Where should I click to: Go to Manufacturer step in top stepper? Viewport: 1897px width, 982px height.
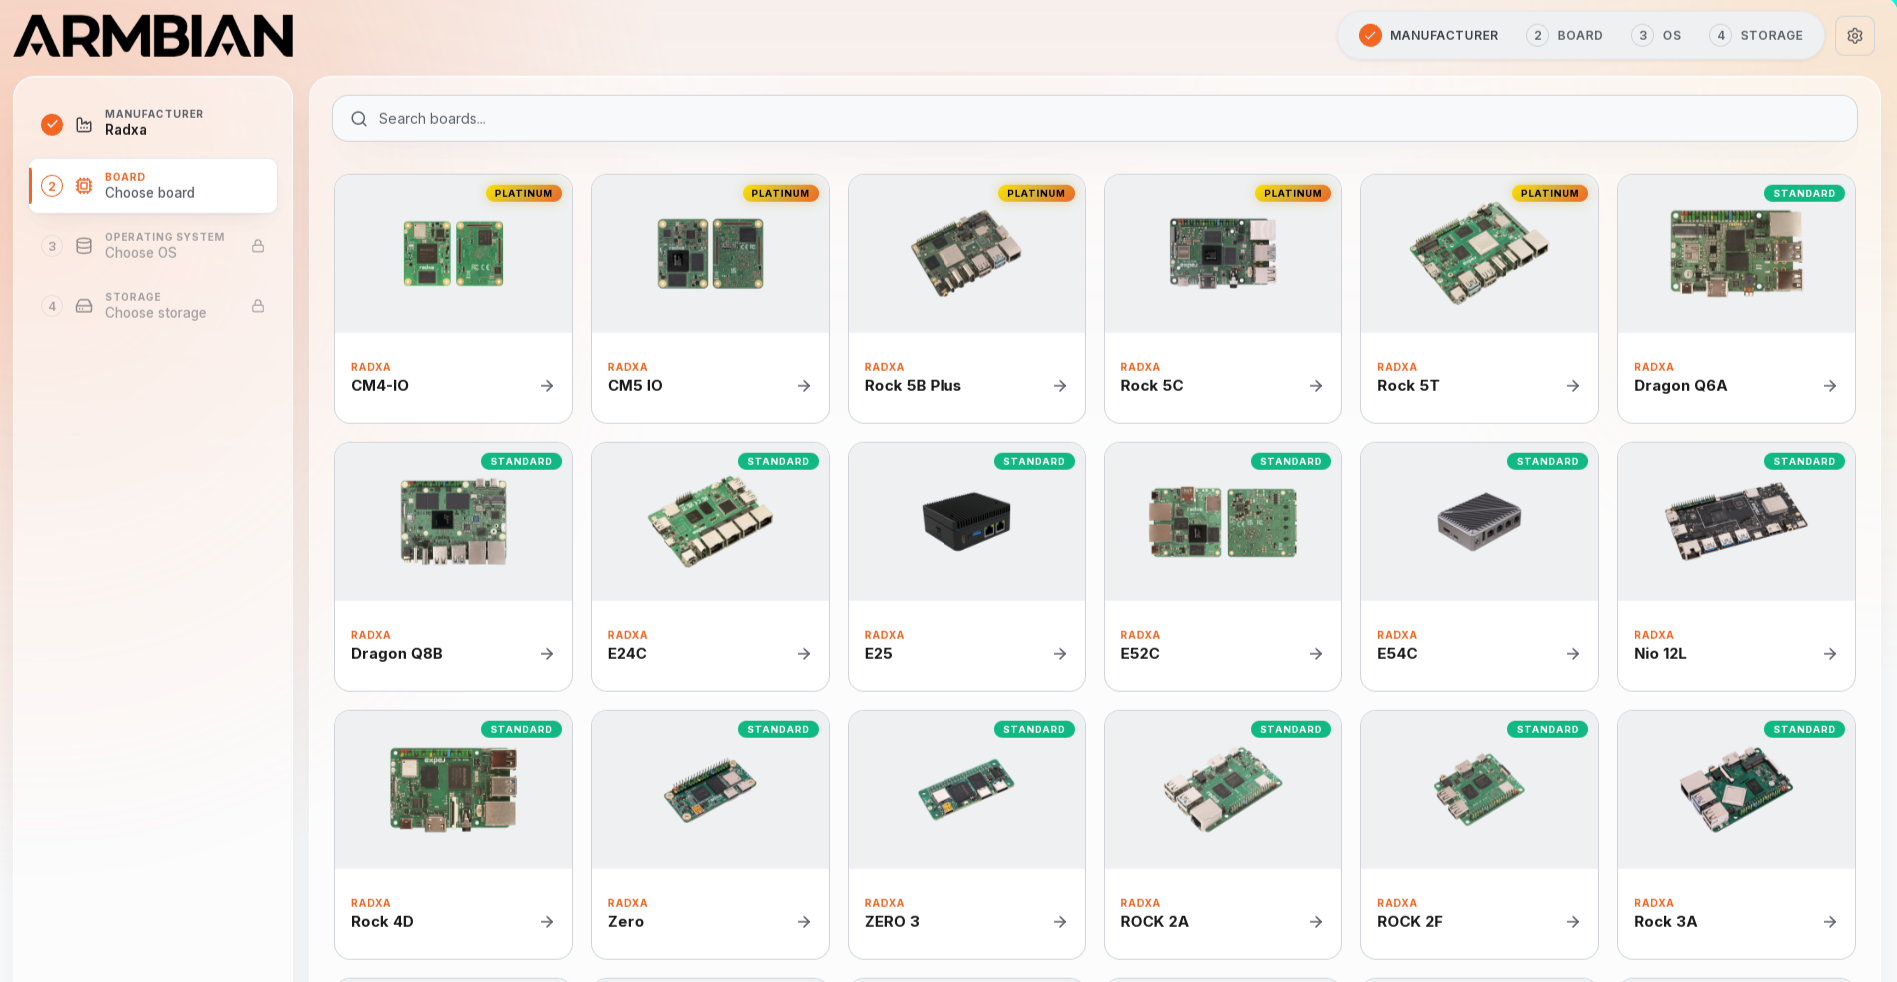(x=1428, y=36)
